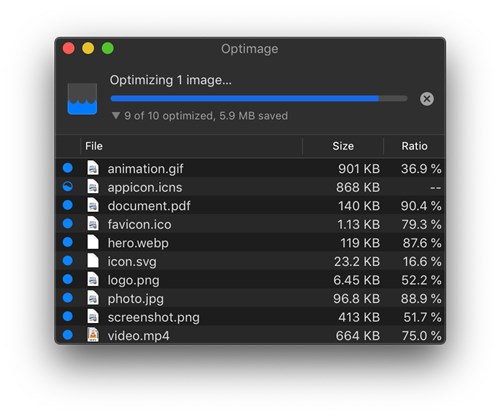Sort the list by File column header
The width and height of the screenshot is (500, 416).
click(x=191, y=146)
